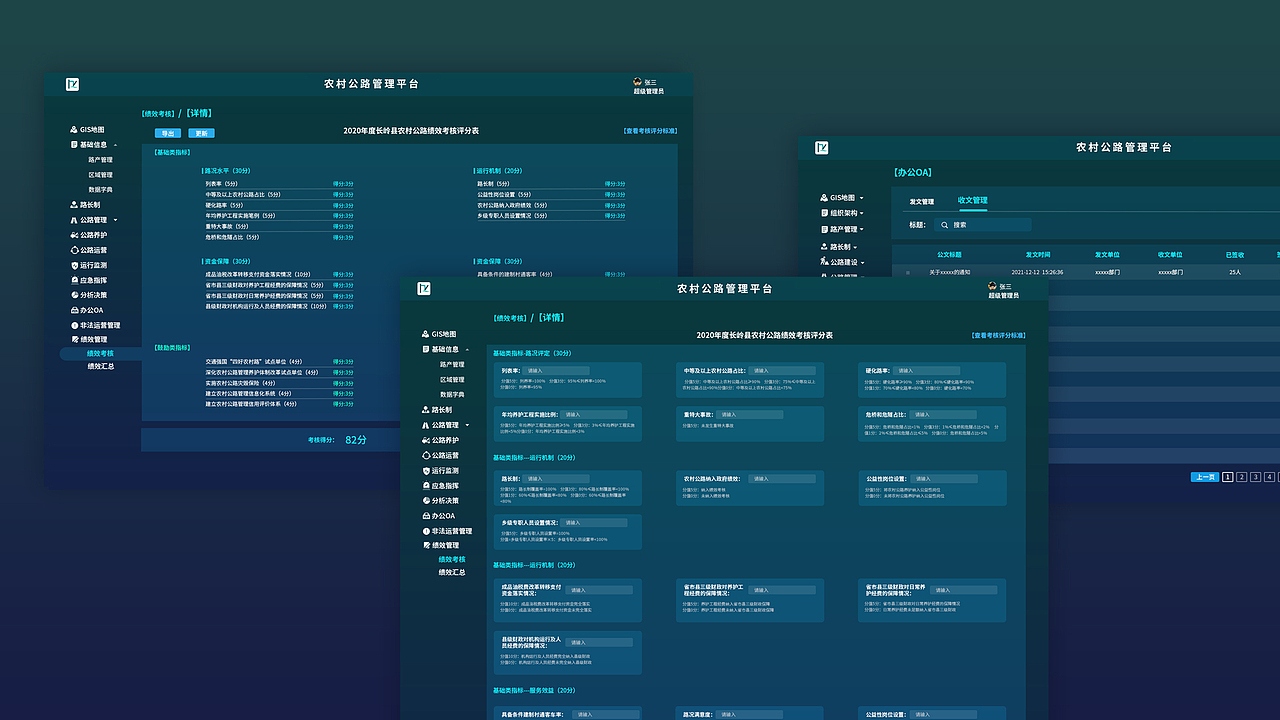Click 绩效考核 breadcrumb in front window
This screenshot has width=1280, height=720.
click(x=509, y=318)
